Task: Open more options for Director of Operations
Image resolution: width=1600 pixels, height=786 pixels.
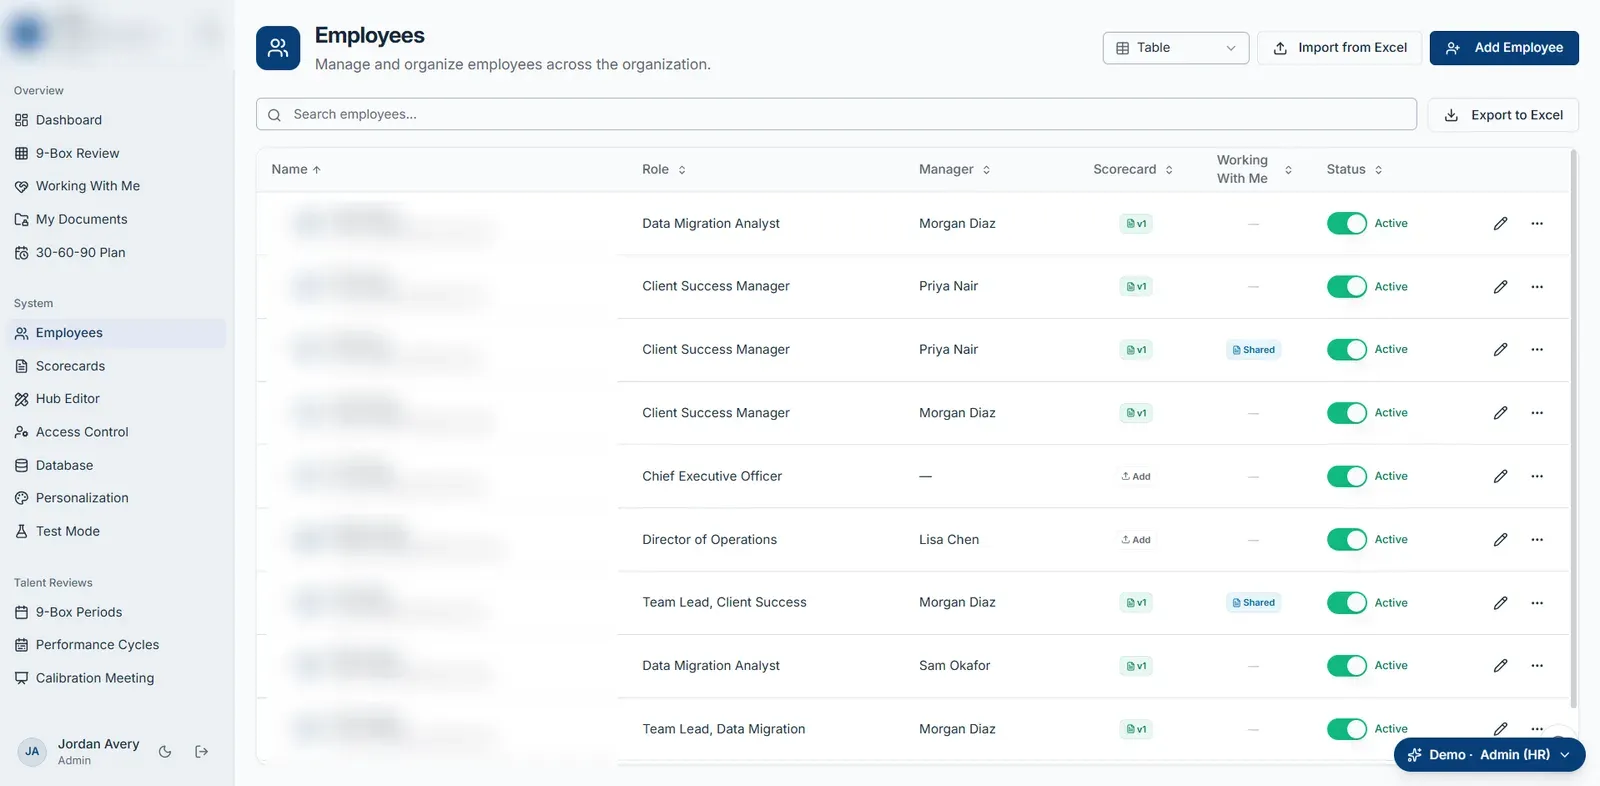Action: tap(1537, 540)
